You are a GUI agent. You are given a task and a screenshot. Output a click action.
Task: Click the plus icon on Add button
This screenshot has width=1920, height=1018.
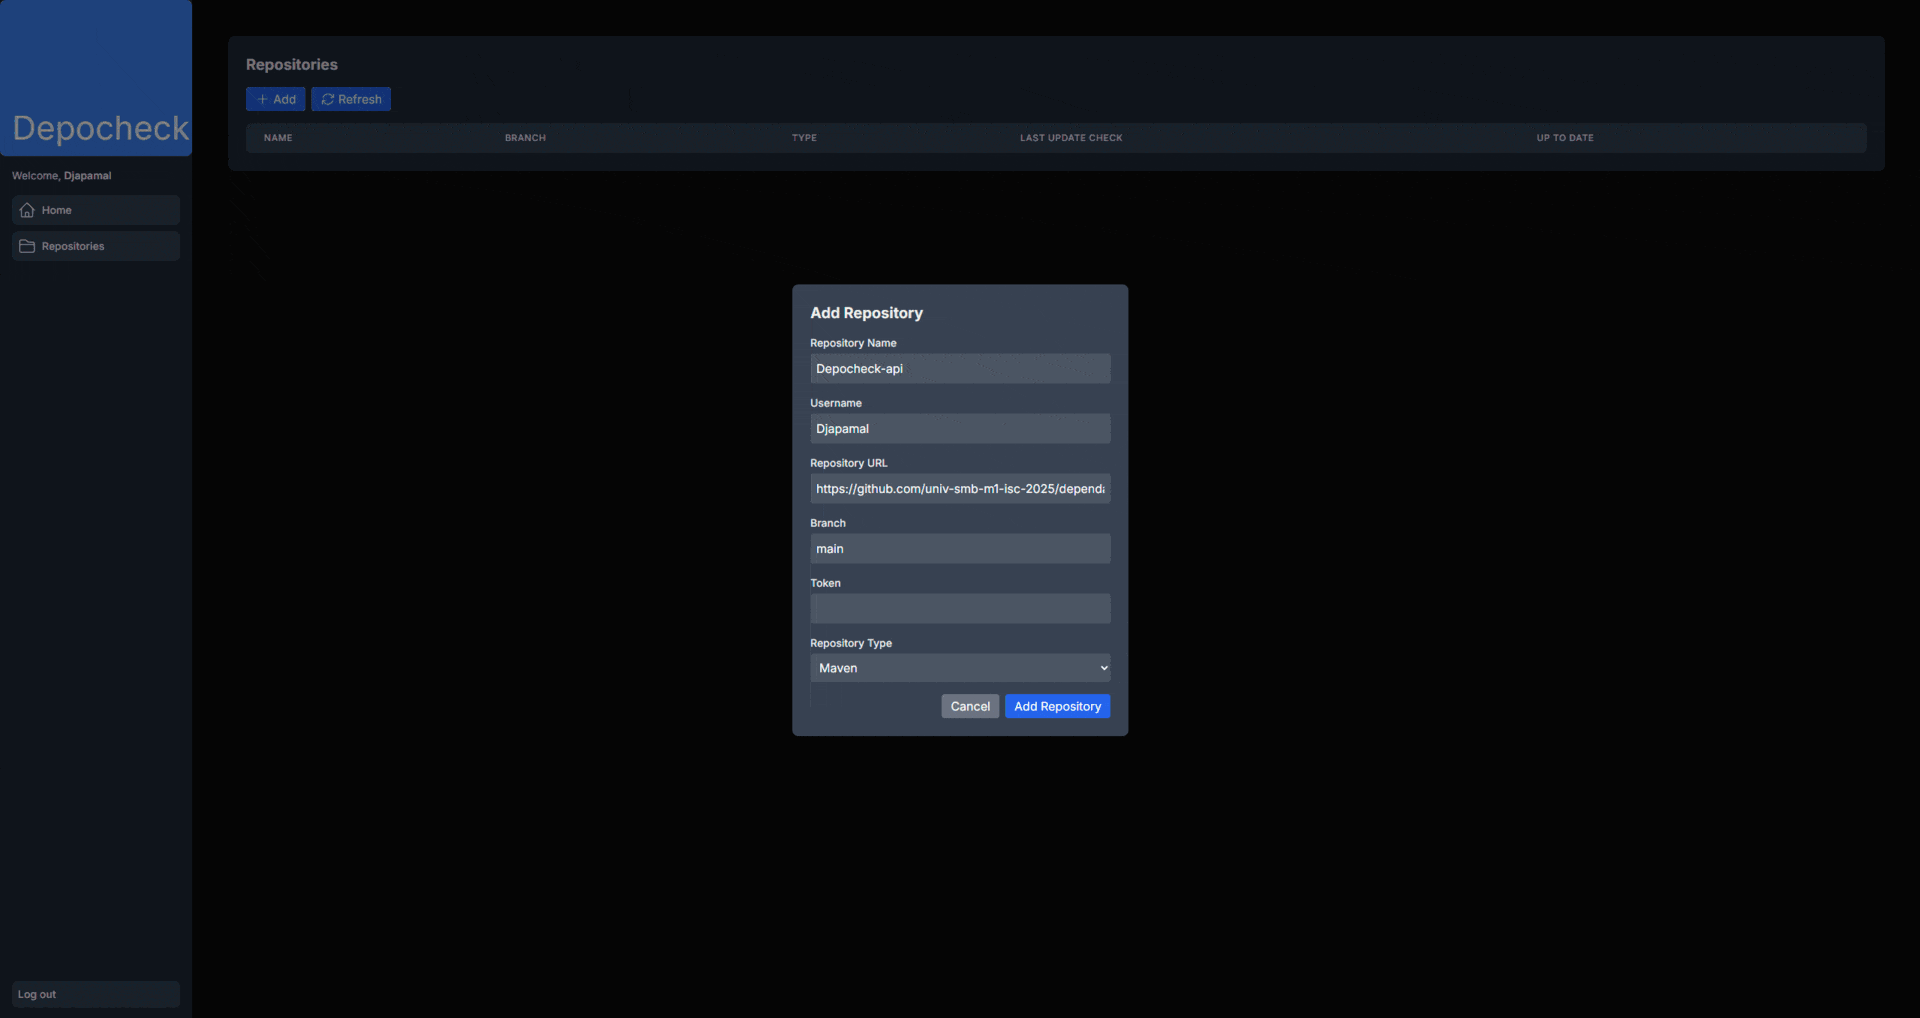[x=262, y=99]
